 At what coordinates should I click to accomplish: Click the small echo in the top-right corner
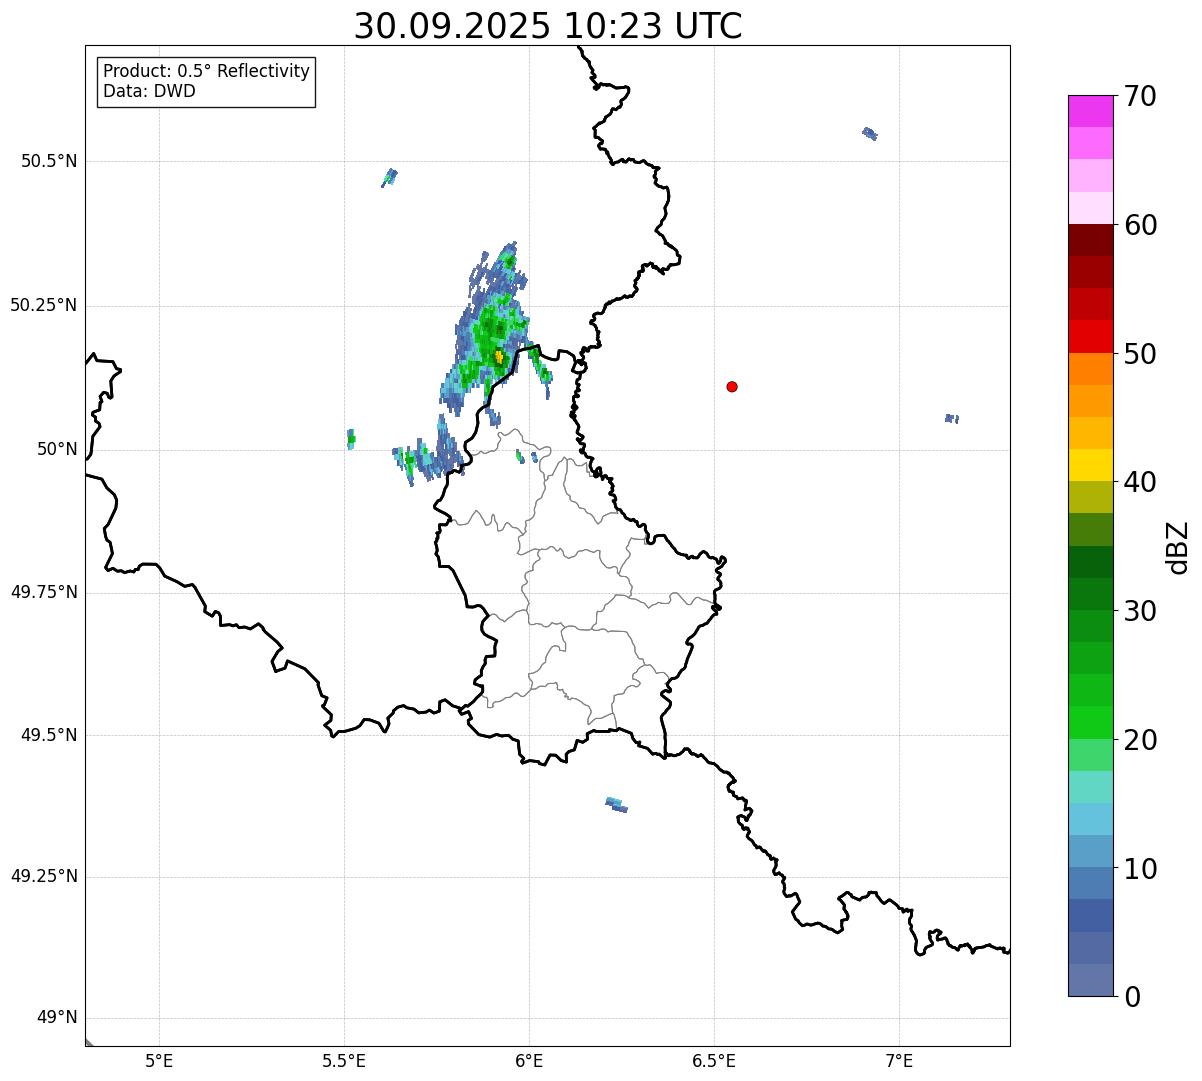coord(870,133)
